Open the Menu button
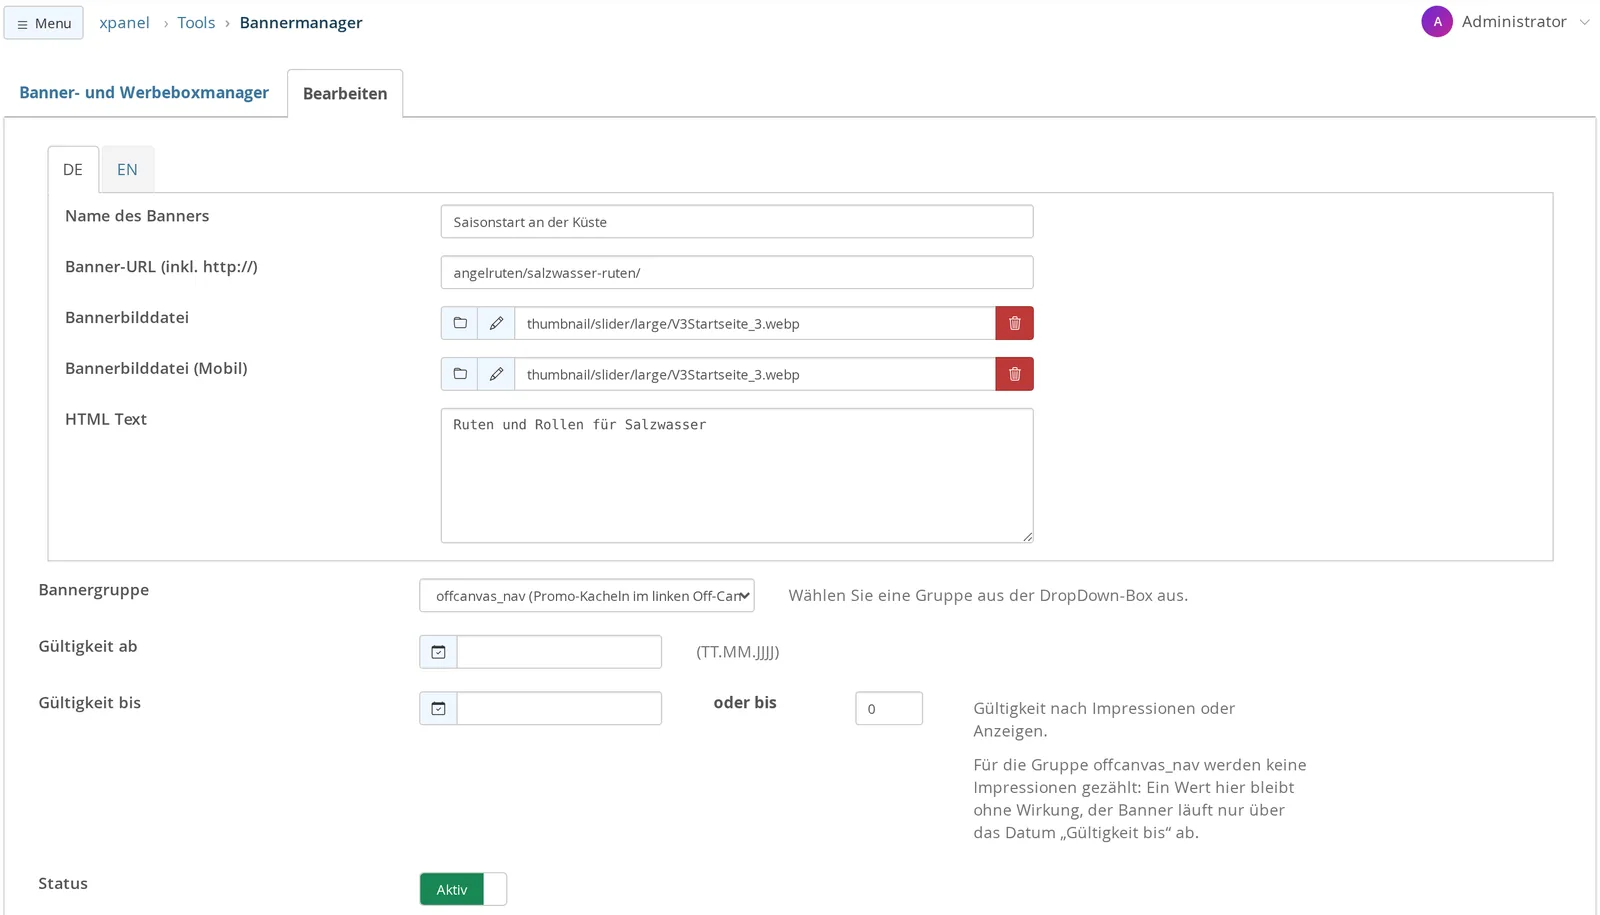 point(44,23)
